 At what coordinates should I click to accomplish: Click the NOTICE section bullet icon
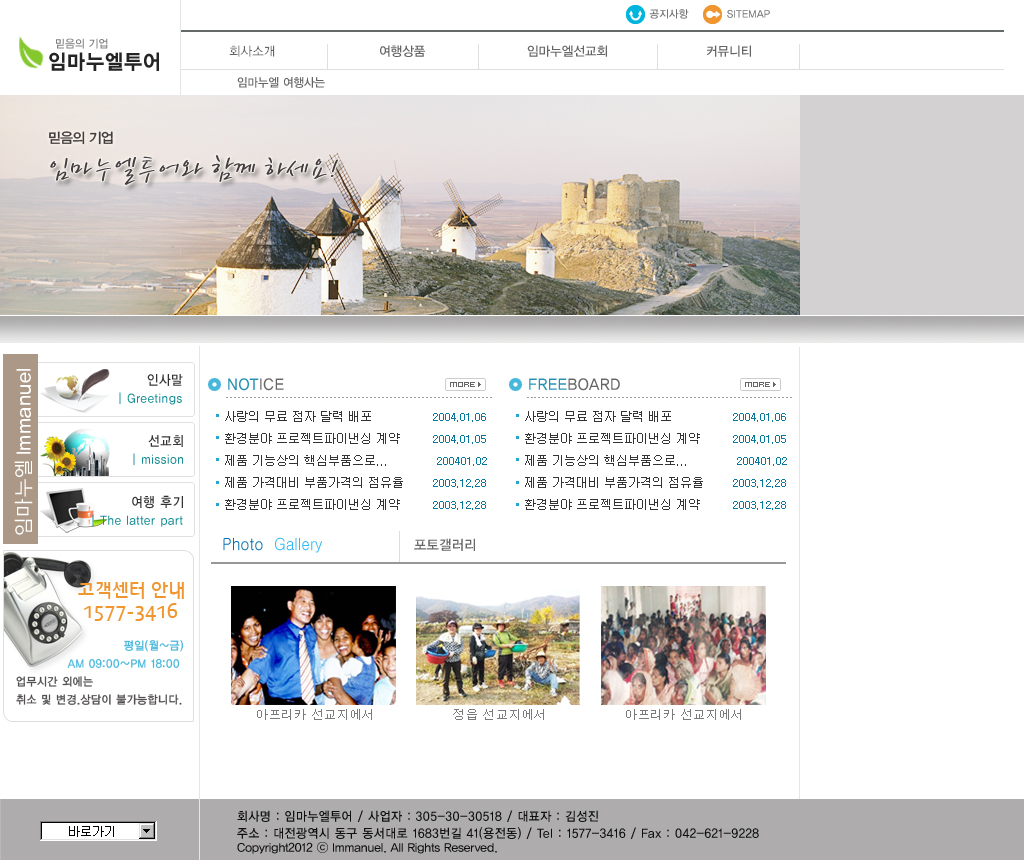(214, 385)
